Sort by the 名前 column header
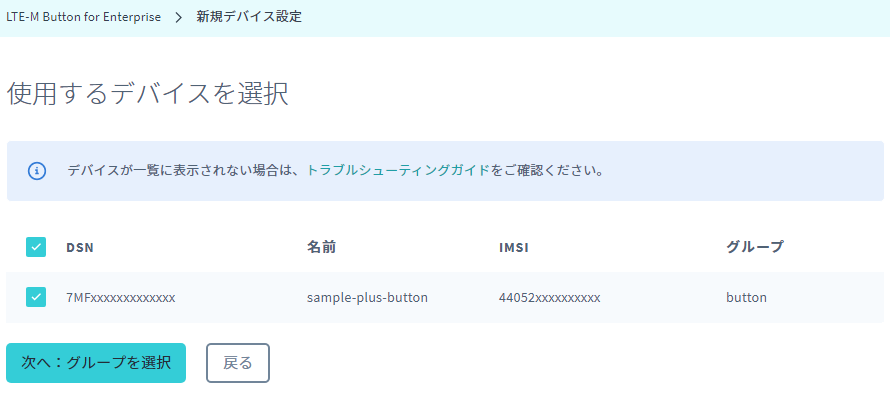This screenshot has width=890, height=399. [x=322, y=247]
